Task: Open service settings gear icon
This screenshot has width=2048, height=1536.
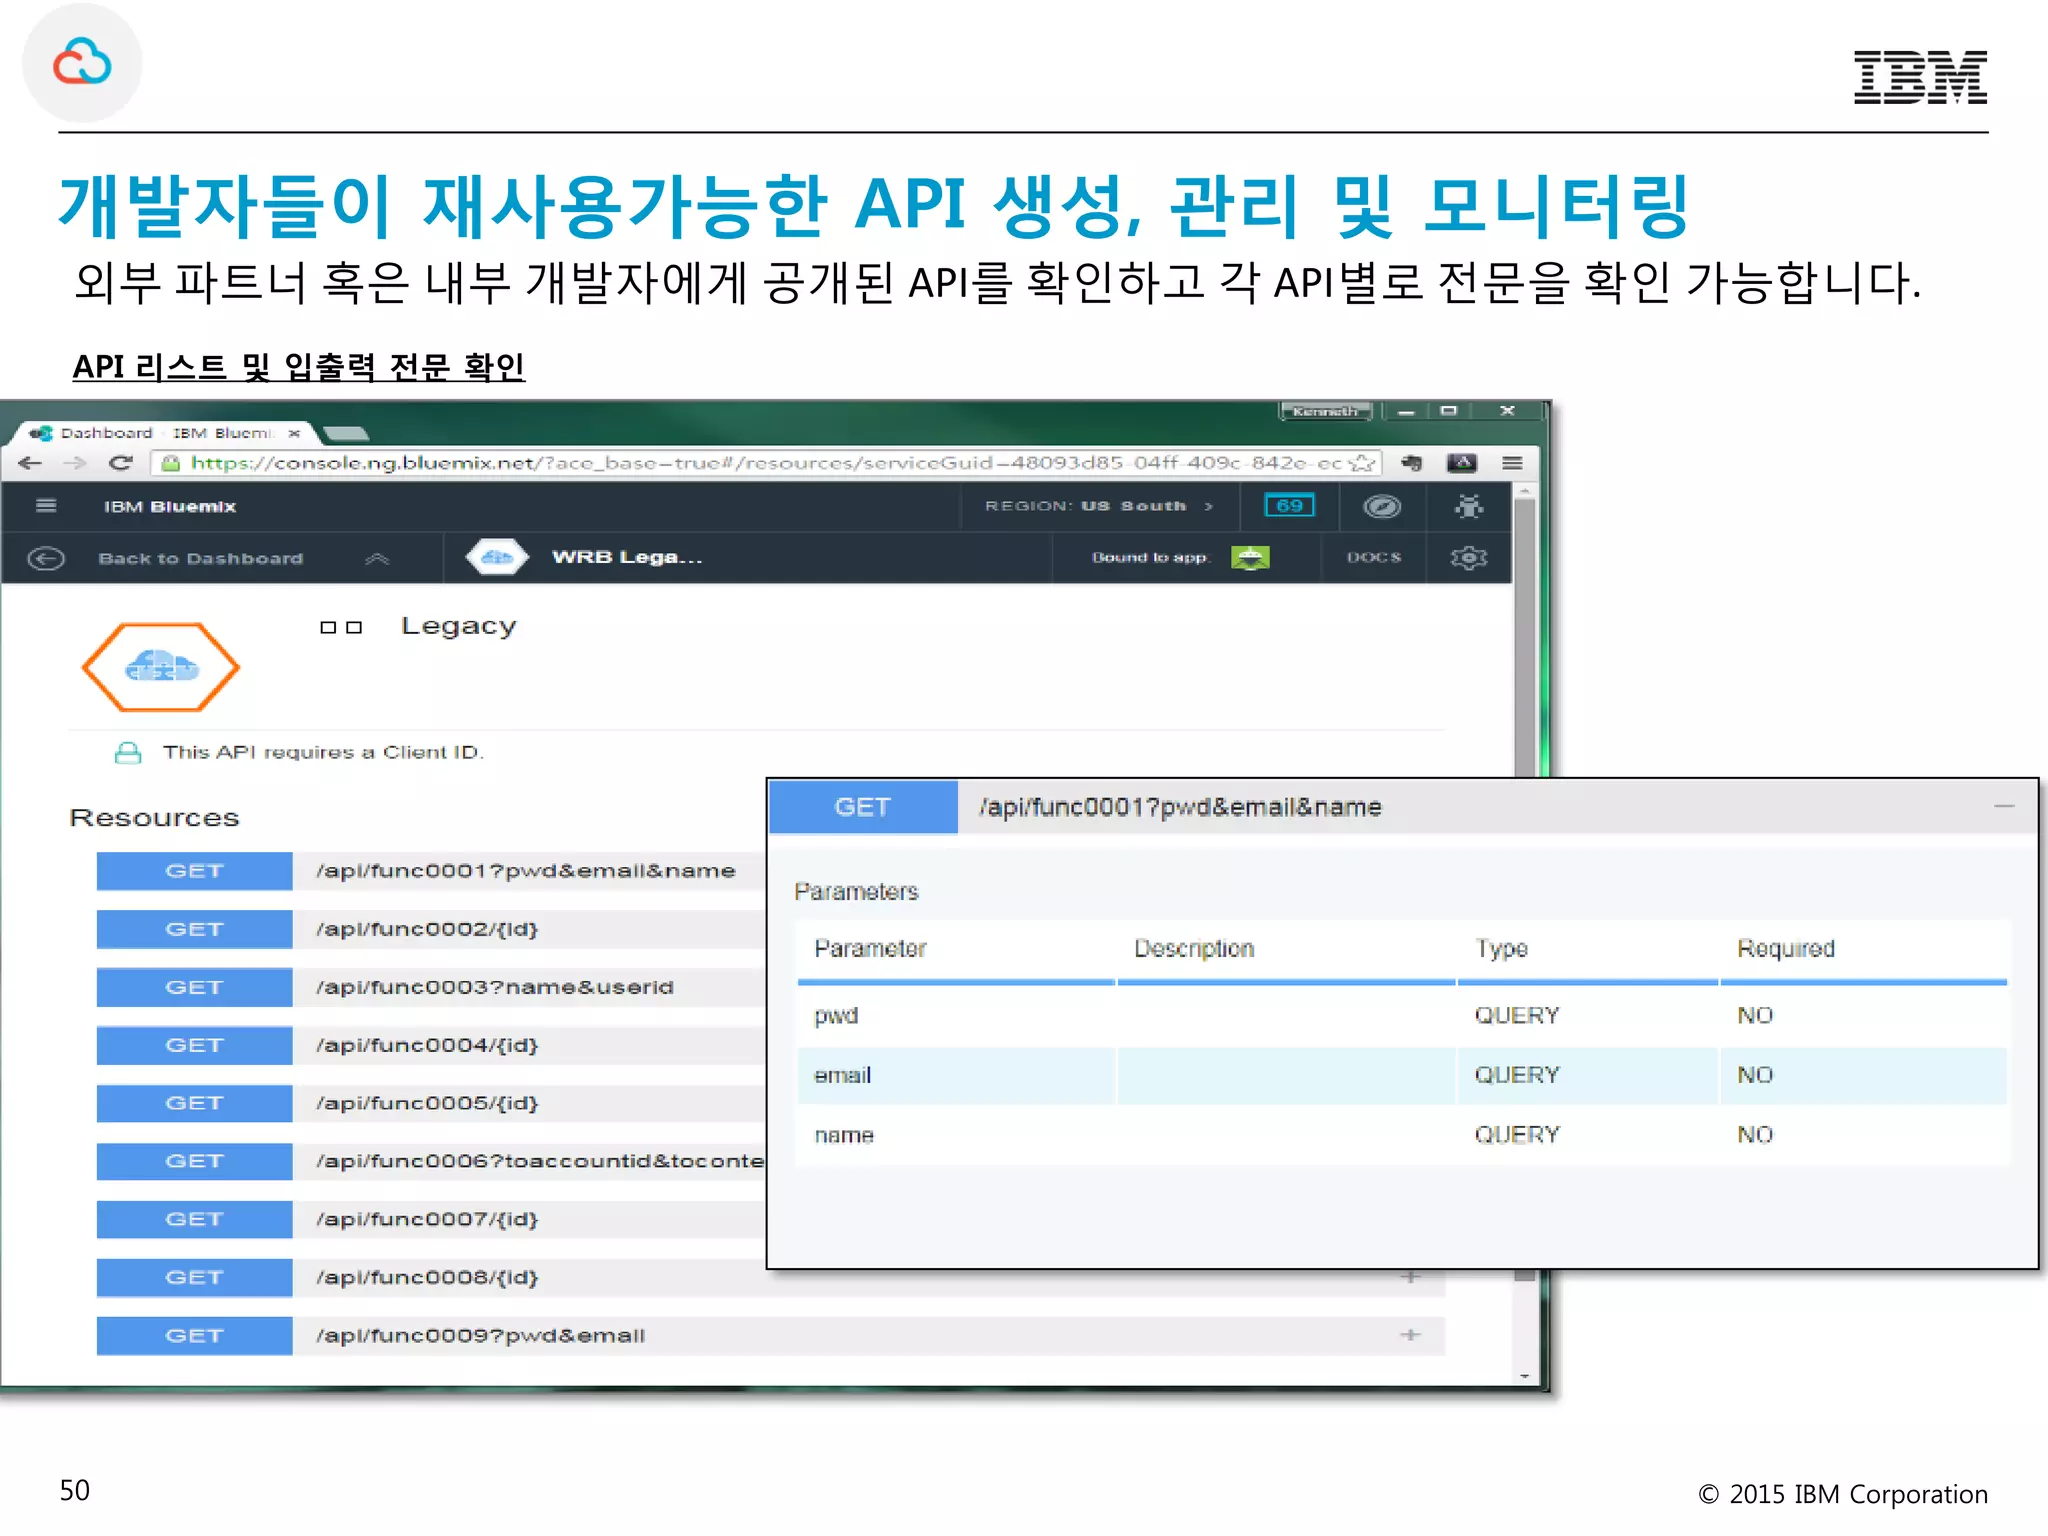Action: (1469, 557)
